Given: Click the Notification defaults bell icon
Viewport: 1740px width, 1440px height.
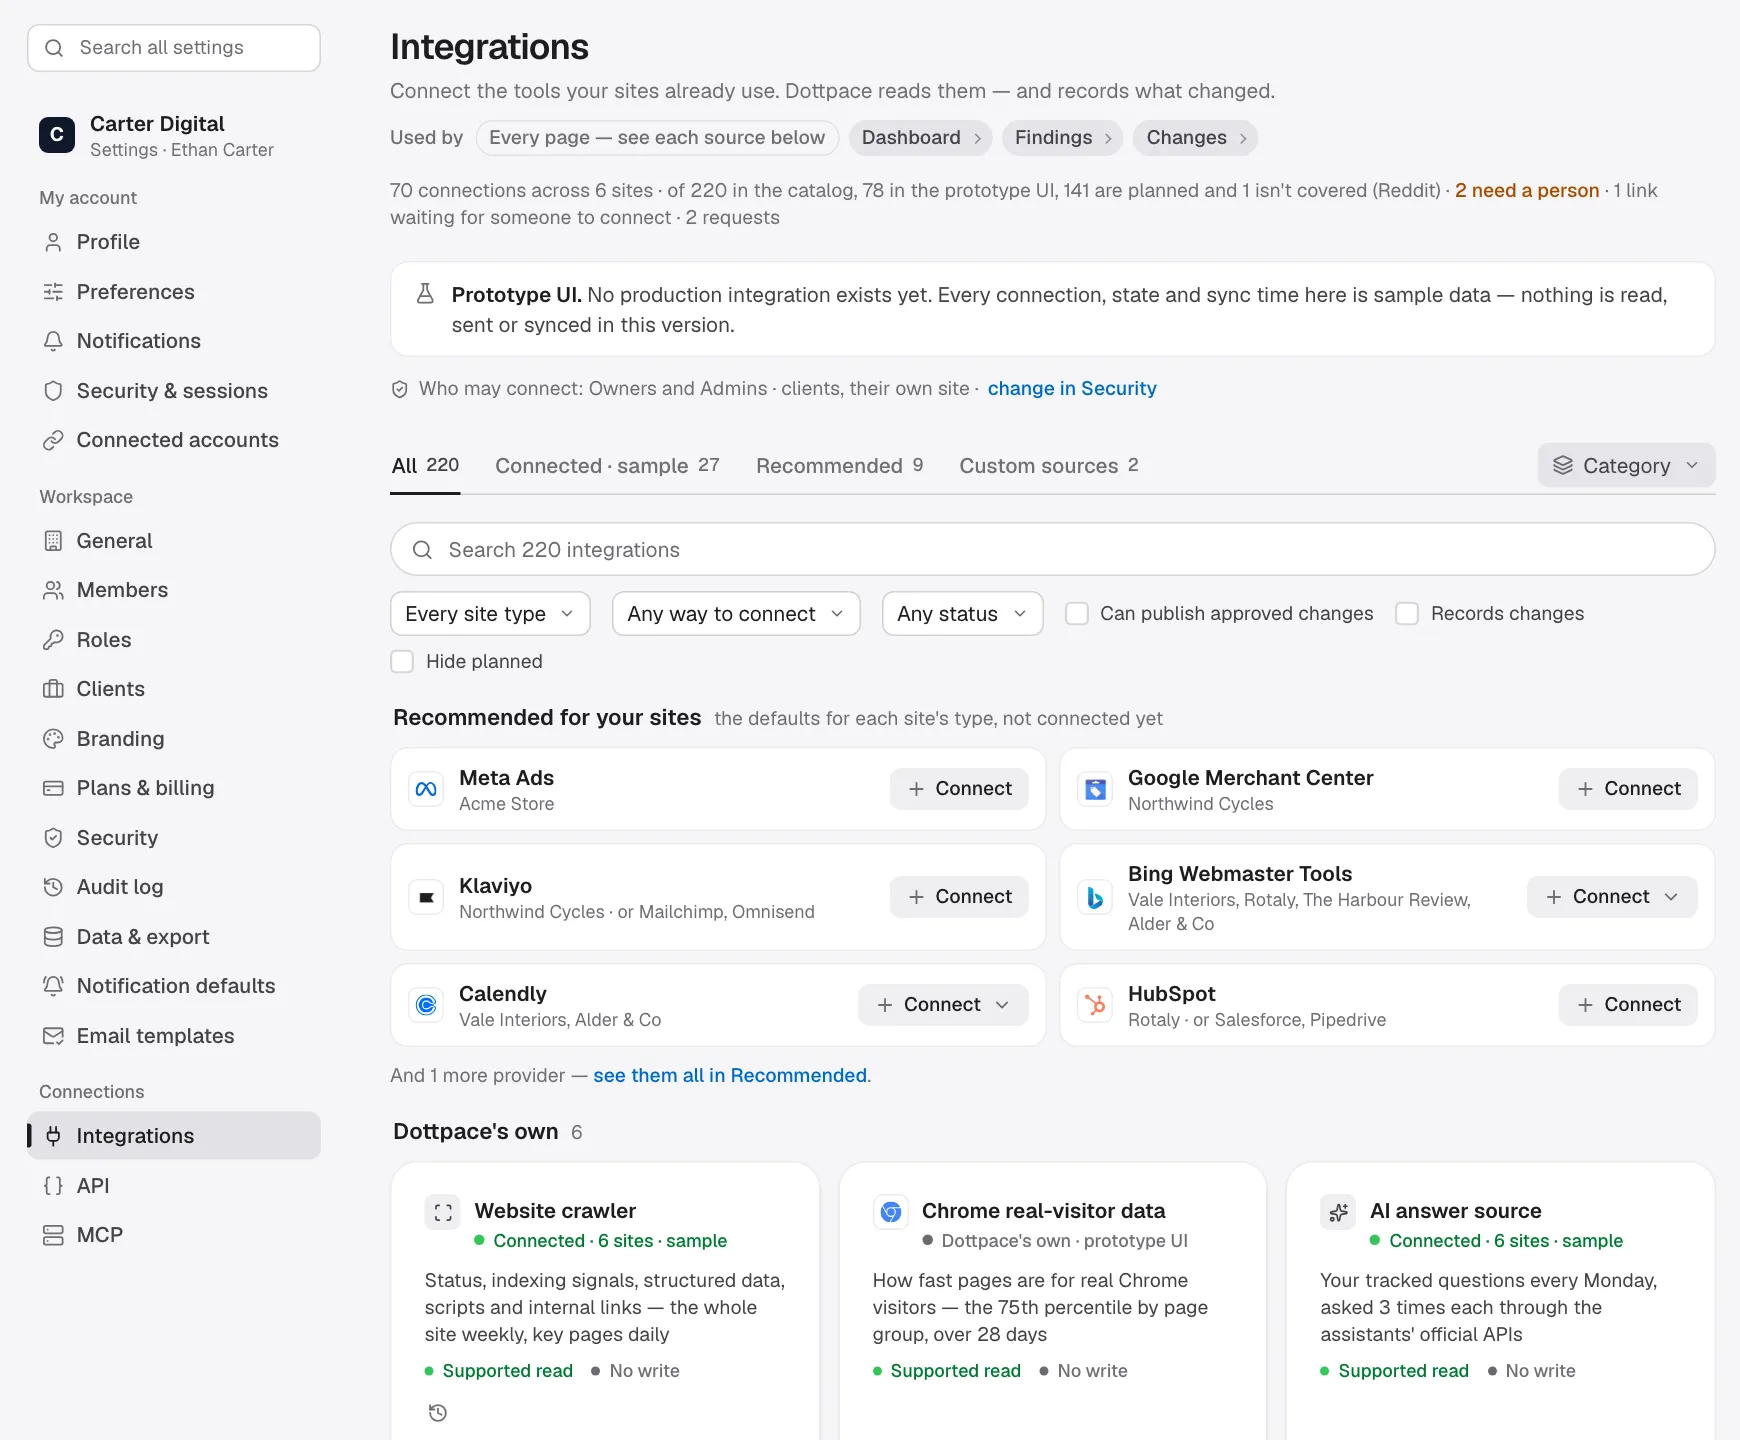Looking at the screenshot, I should 53,986.
